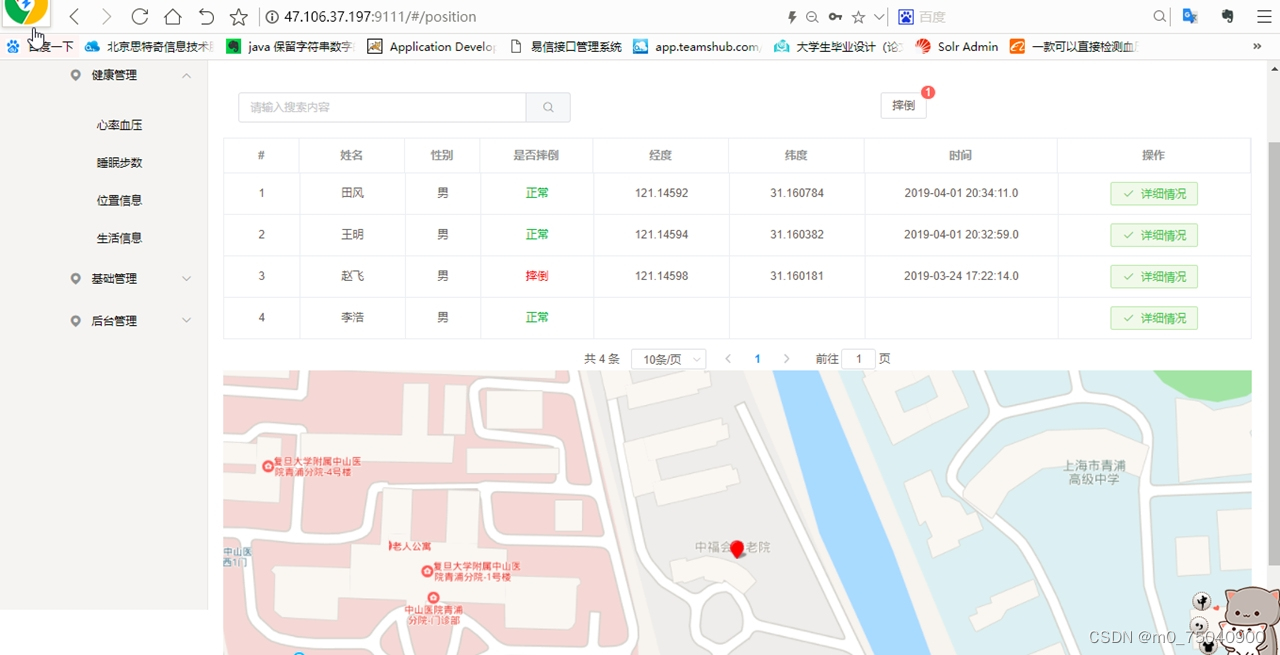Click the red map marker pin
This screenshot has height=655, width=1280.
pos(737,549)
